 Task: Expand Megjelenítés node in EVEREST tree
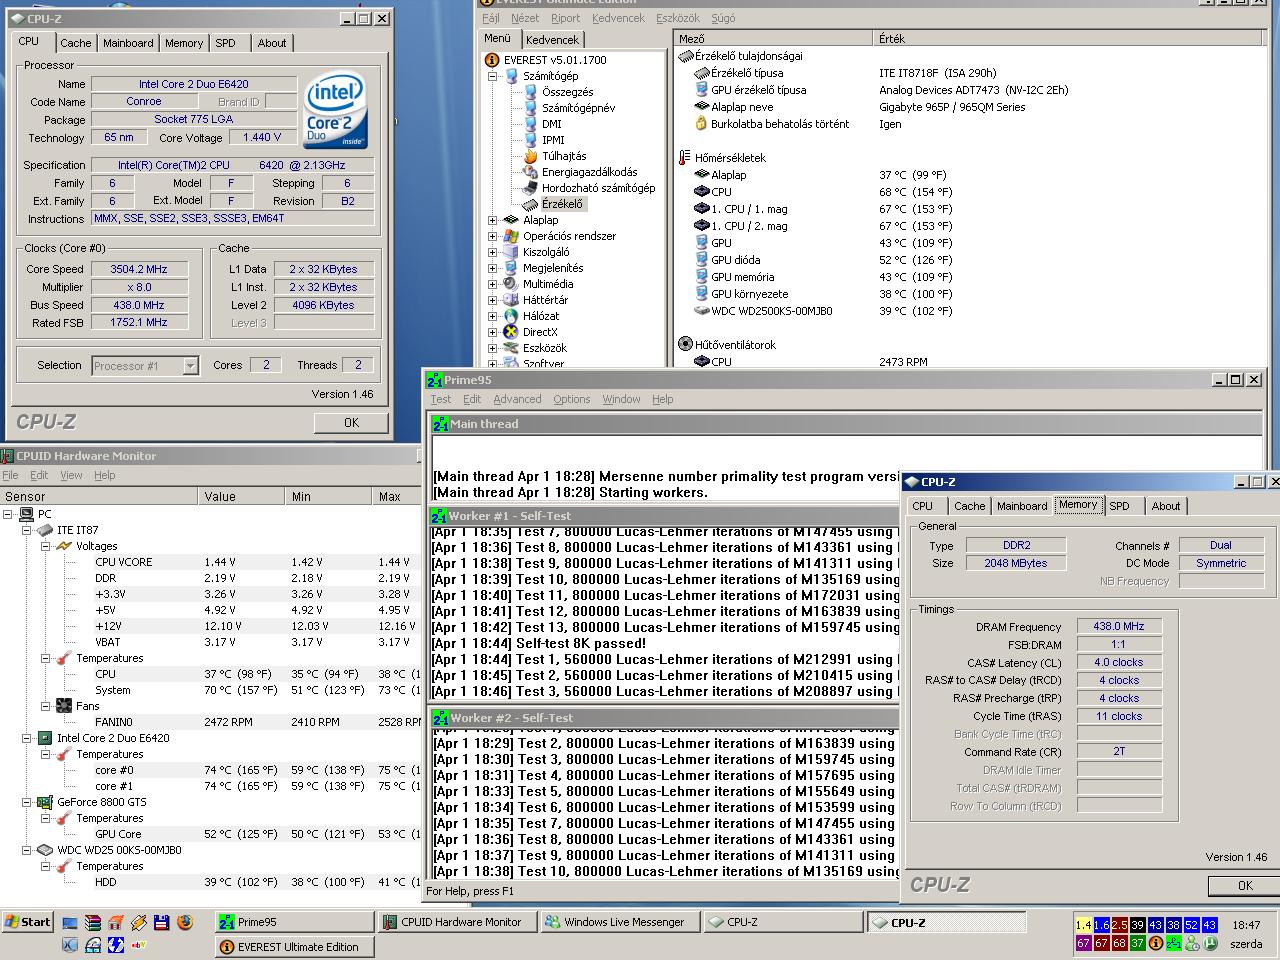493,268
